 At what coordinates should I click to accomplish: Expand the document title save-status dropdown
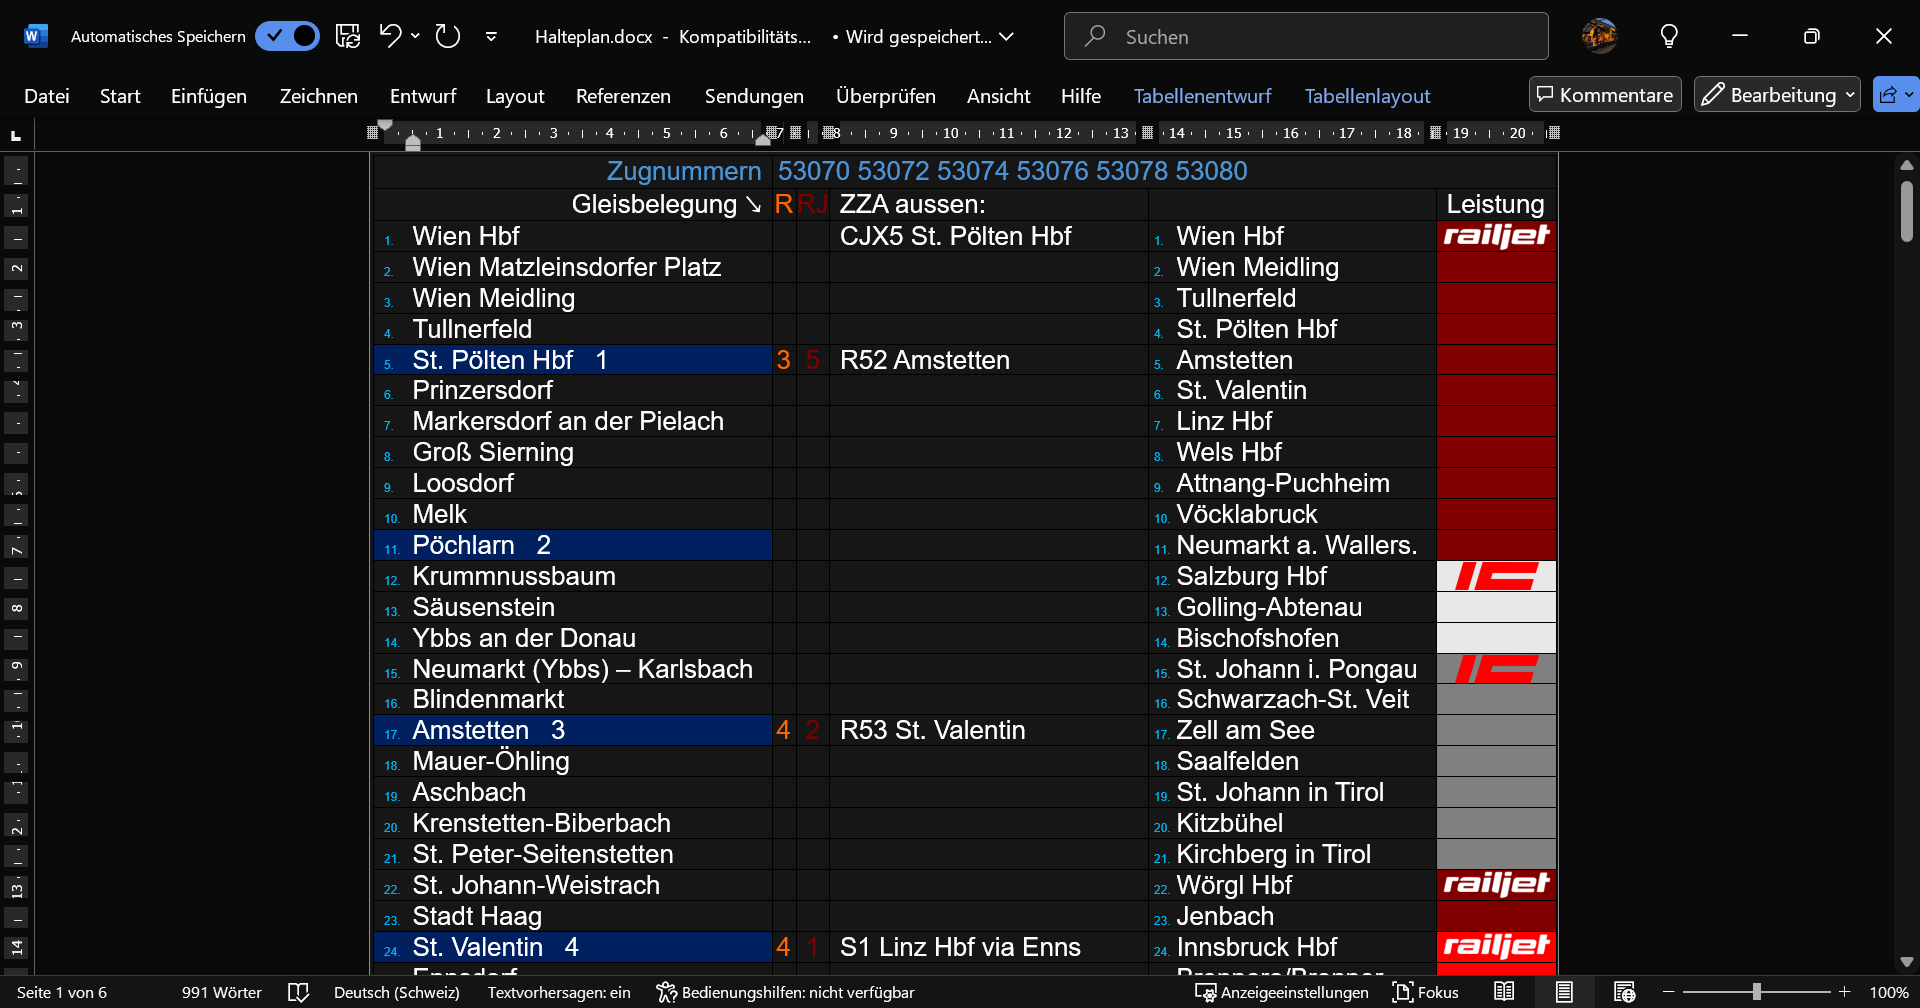(1007, 37)
